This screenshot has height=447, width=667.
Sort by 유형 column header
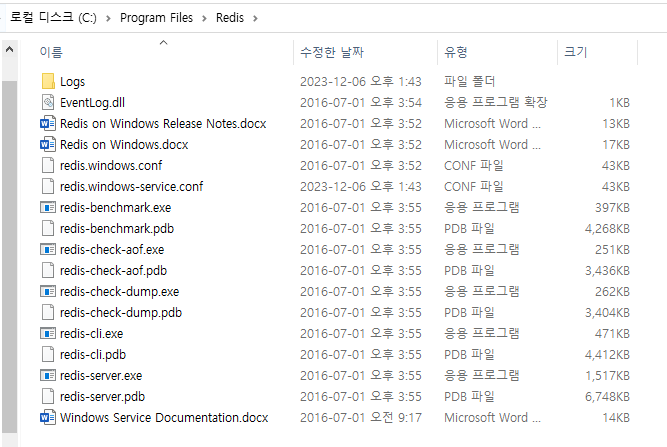pyautogui.click(x=456, y=52)
